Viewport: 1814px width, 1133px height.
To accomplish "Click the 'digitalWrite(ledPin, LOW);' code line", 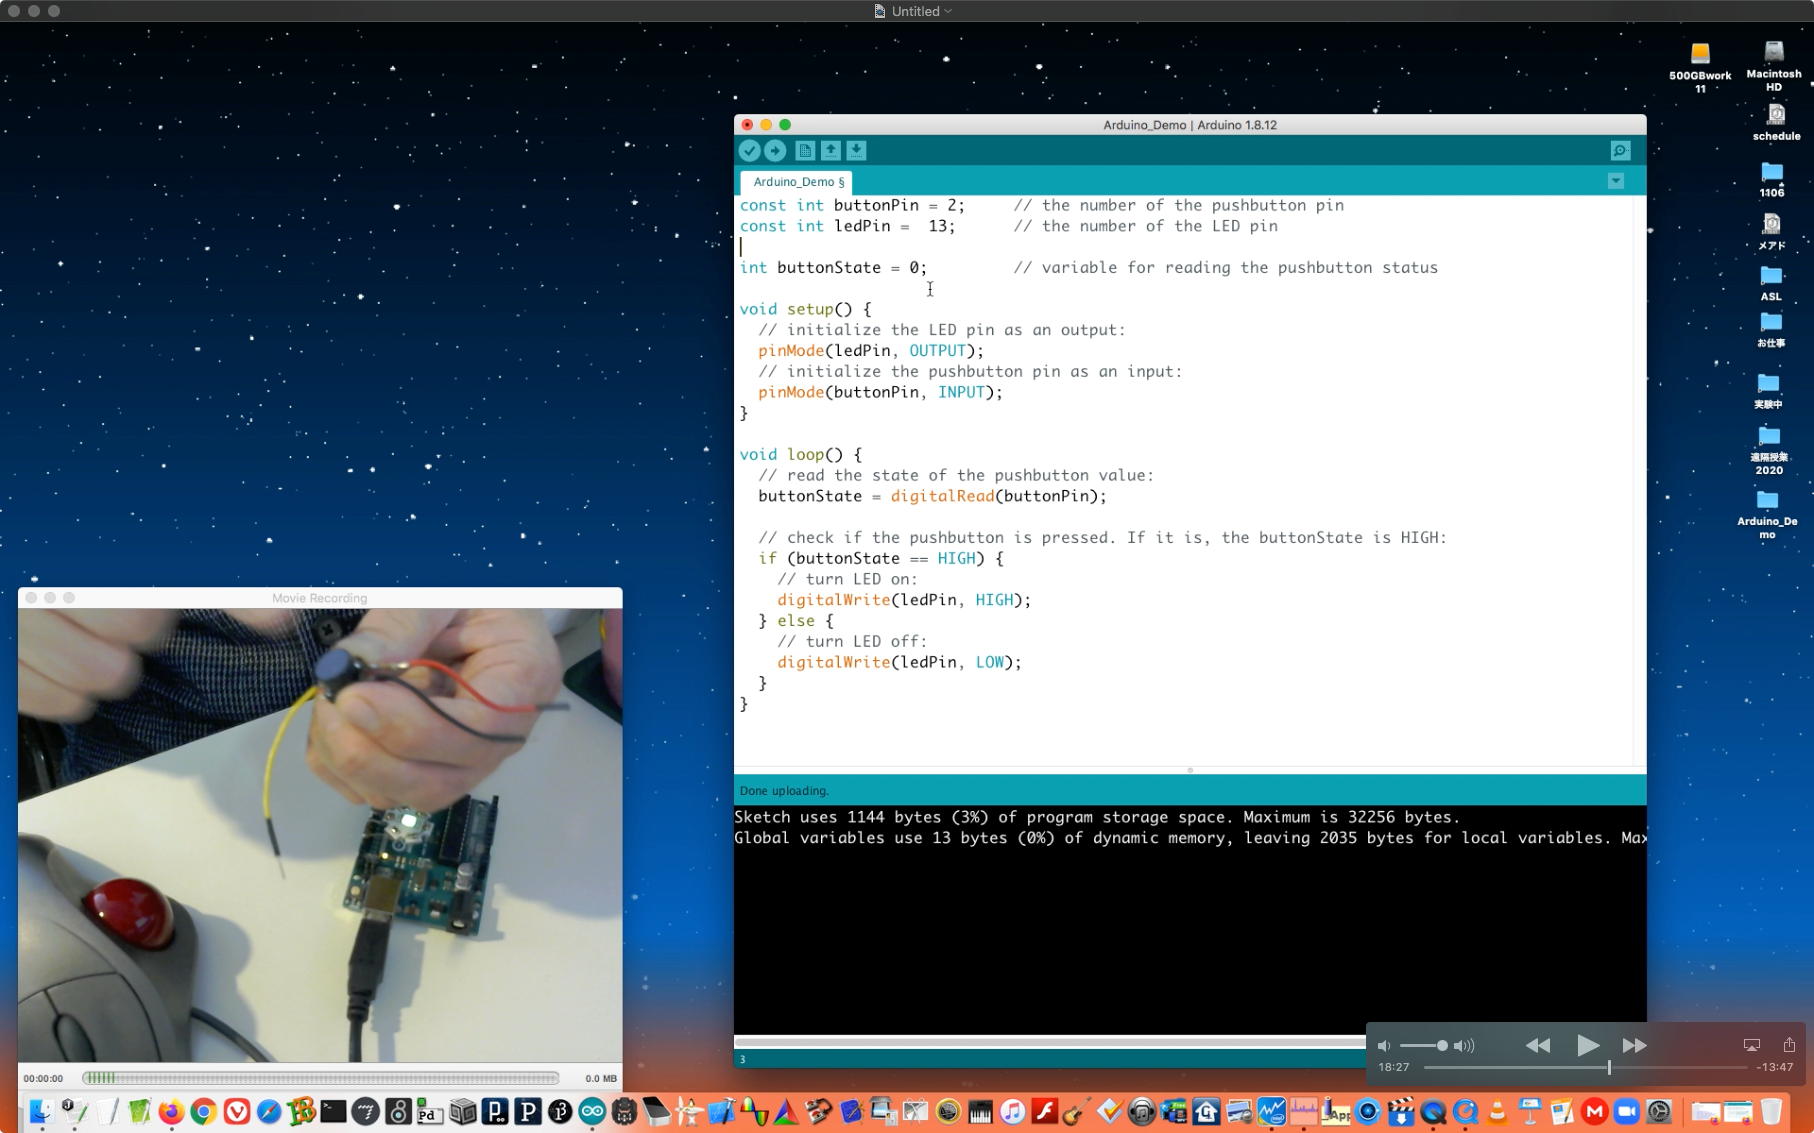I will coord(900,663).
